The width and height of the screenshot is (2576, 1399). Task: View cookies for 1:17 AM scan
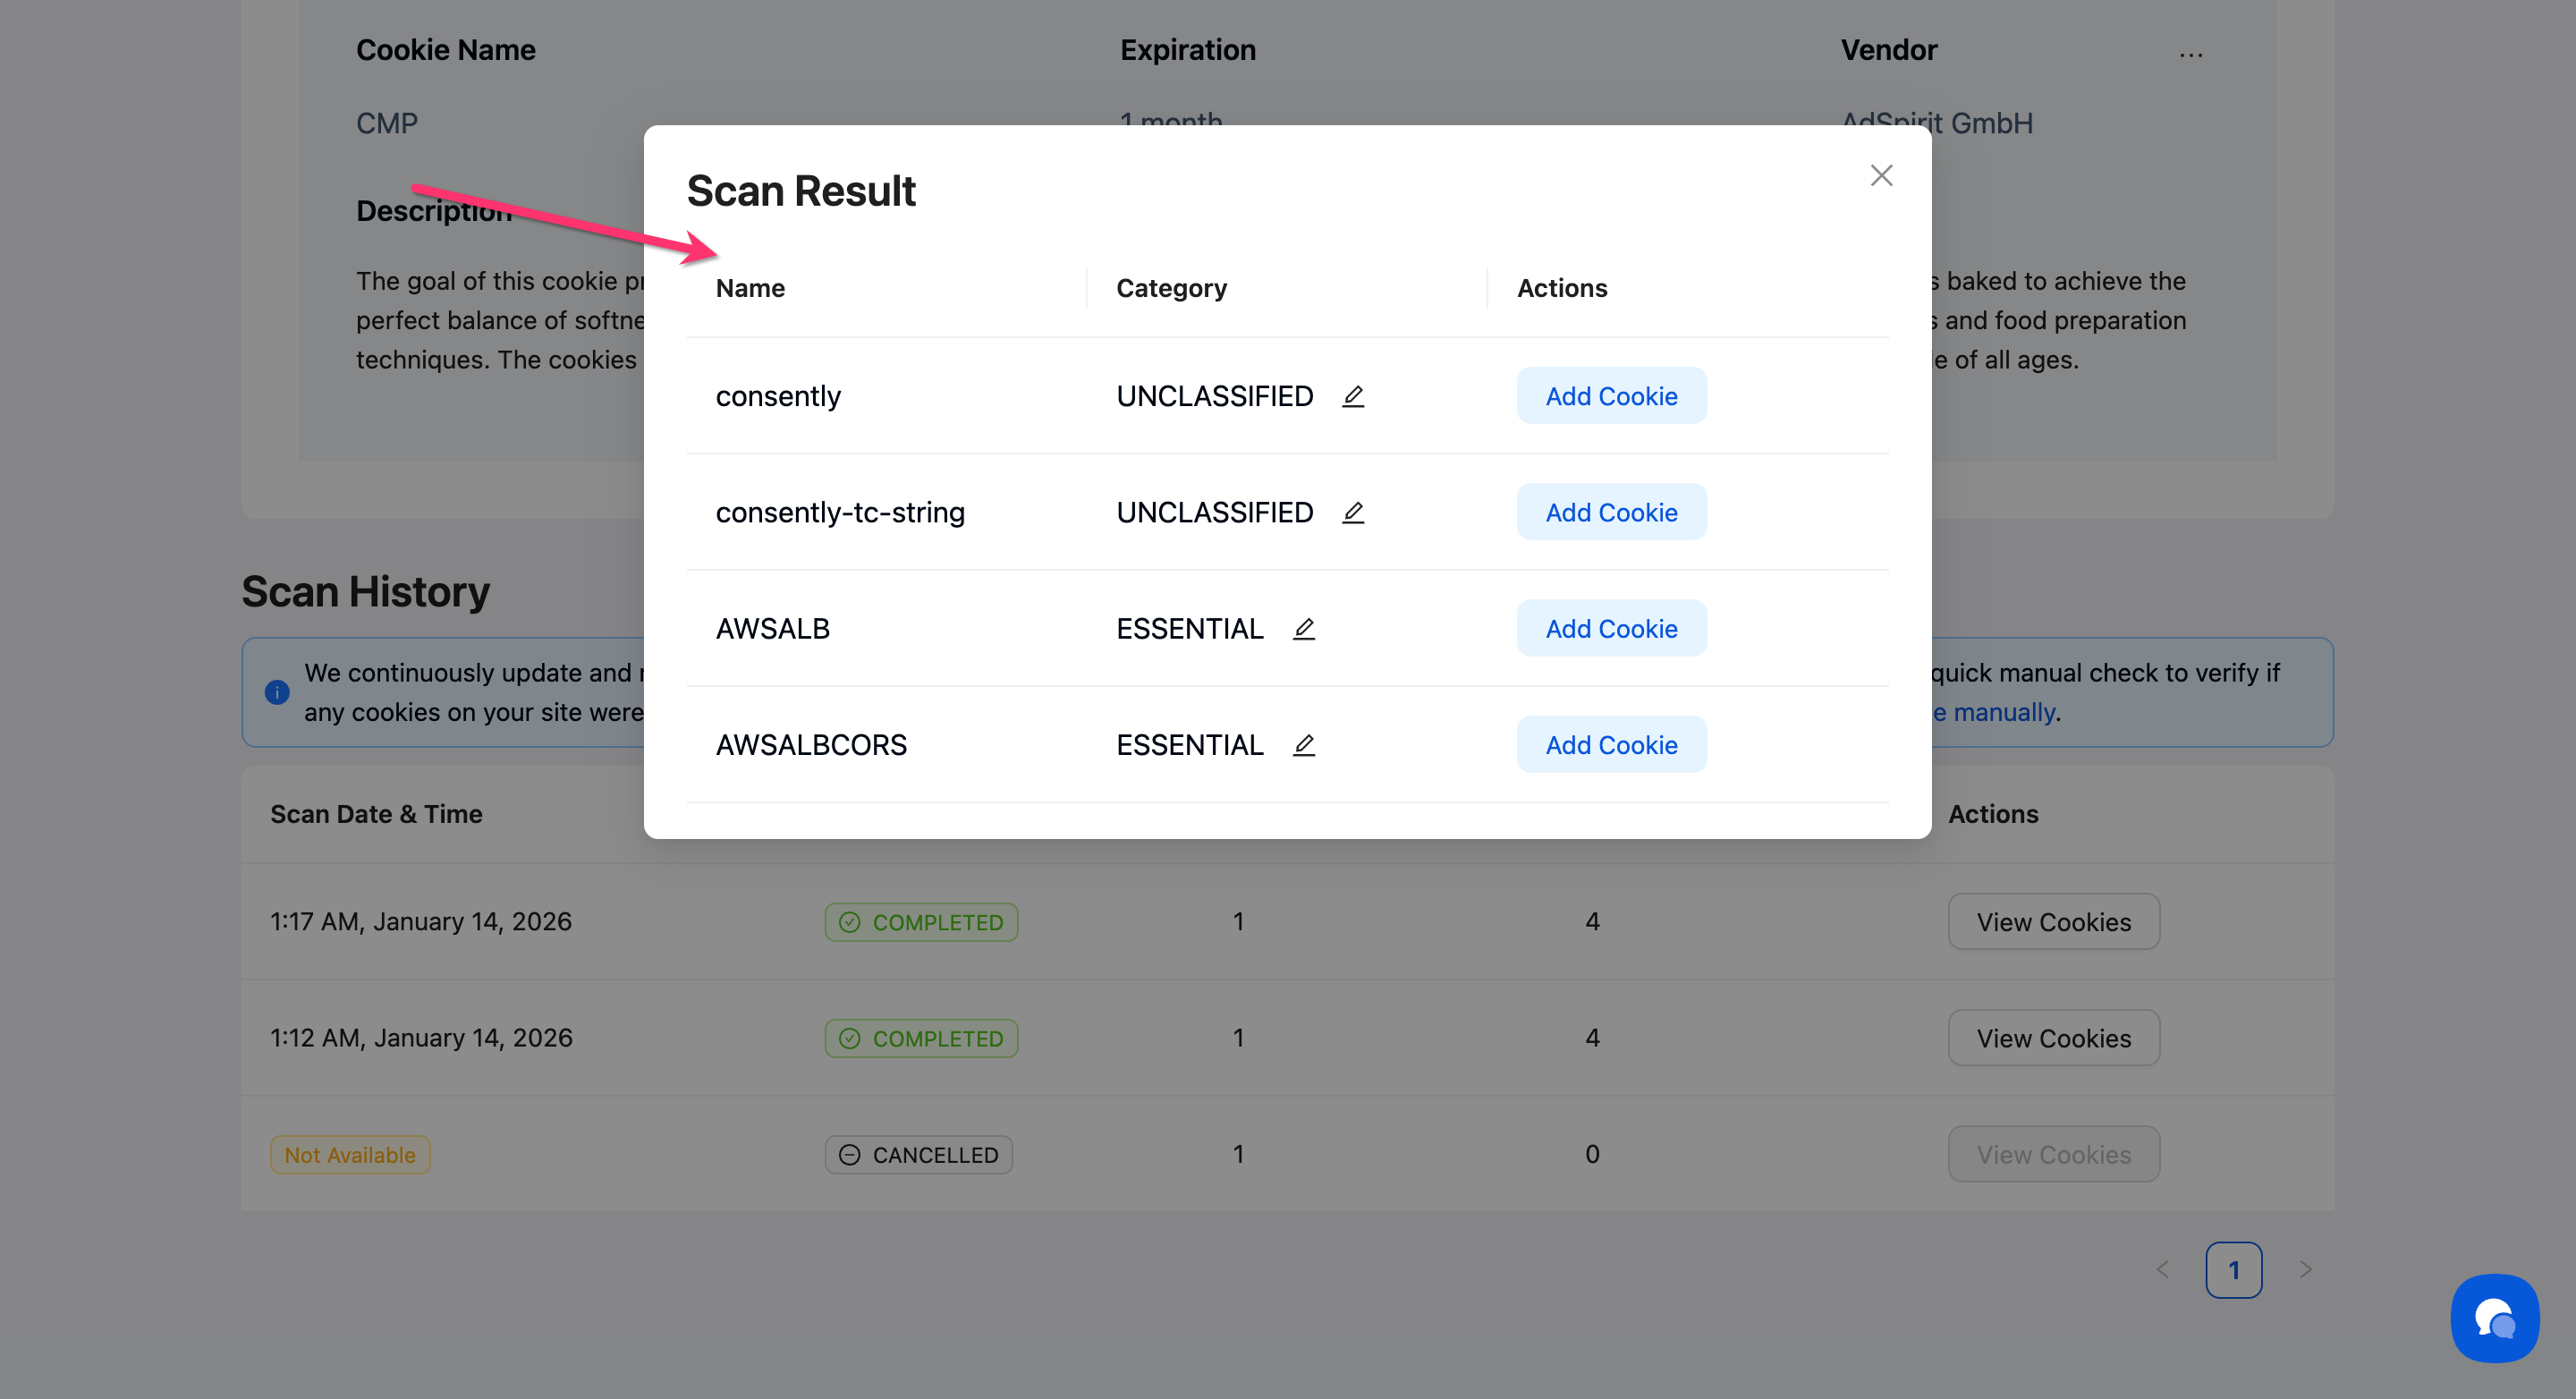point(2053,922)
